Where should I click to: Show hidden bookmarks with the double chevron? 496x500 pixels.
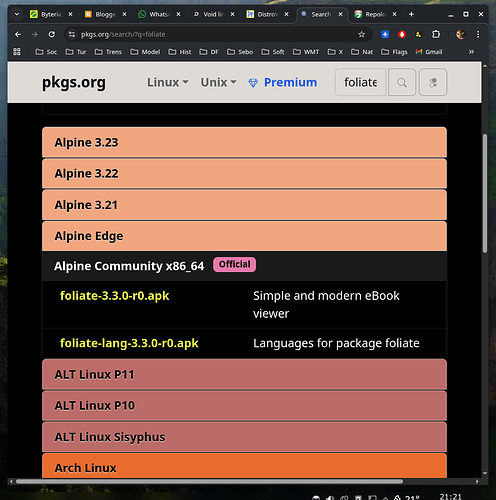tap(471, 52)
